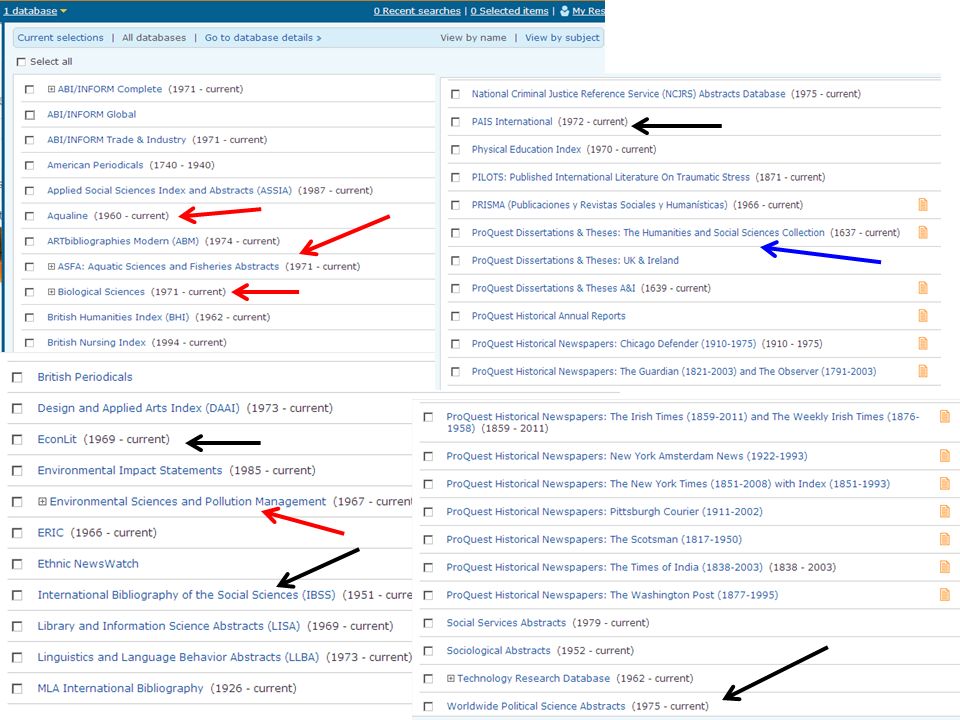Select the EconLit checkbox
This screenshot has width=960, height=720.
pyautogui.click(x=17, y=440)
